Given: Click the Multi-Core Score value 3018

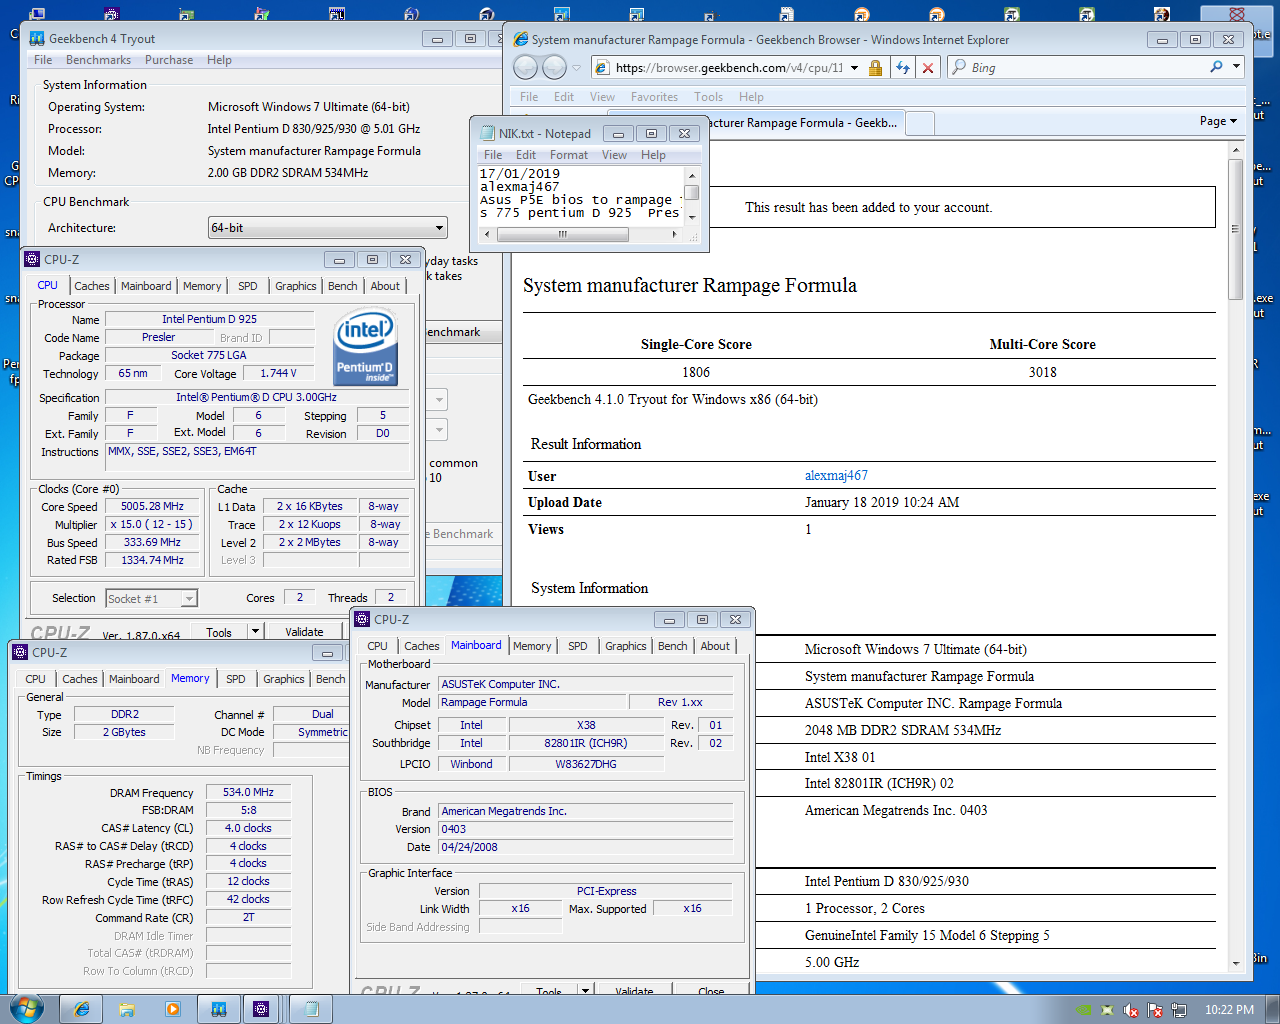Looking at the screenshot, I should [1042, 372].
